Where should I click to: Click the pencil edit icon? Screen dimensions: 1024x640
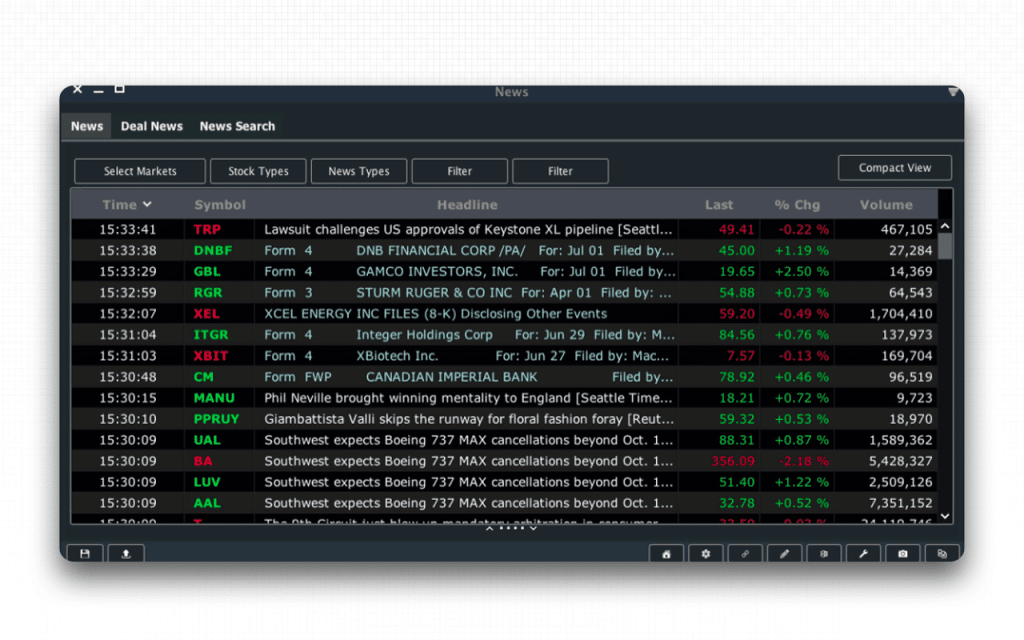pos(784,554)
